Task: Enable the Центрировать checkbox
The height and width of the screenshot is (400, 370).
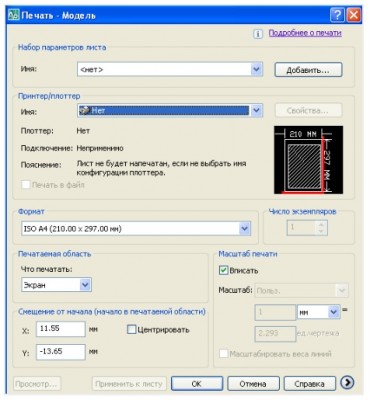Action: coord(132,330)
